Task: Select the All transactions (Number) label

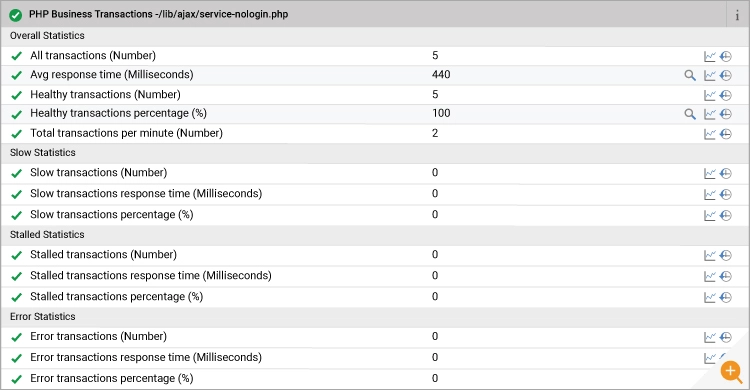Action: [93, 56]
